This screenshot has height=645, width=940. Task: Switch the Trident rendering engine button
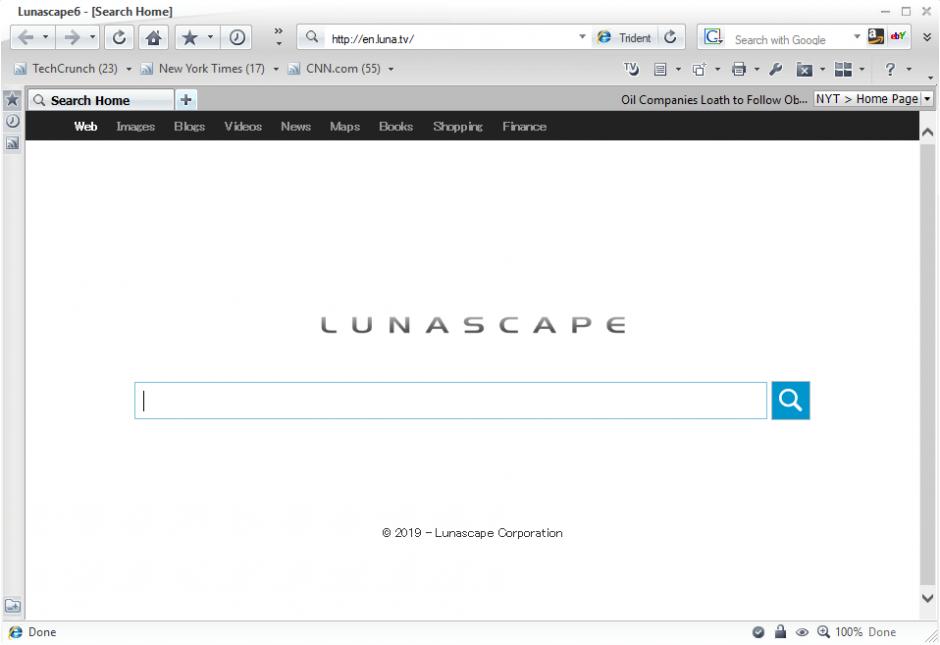[624, 38]
